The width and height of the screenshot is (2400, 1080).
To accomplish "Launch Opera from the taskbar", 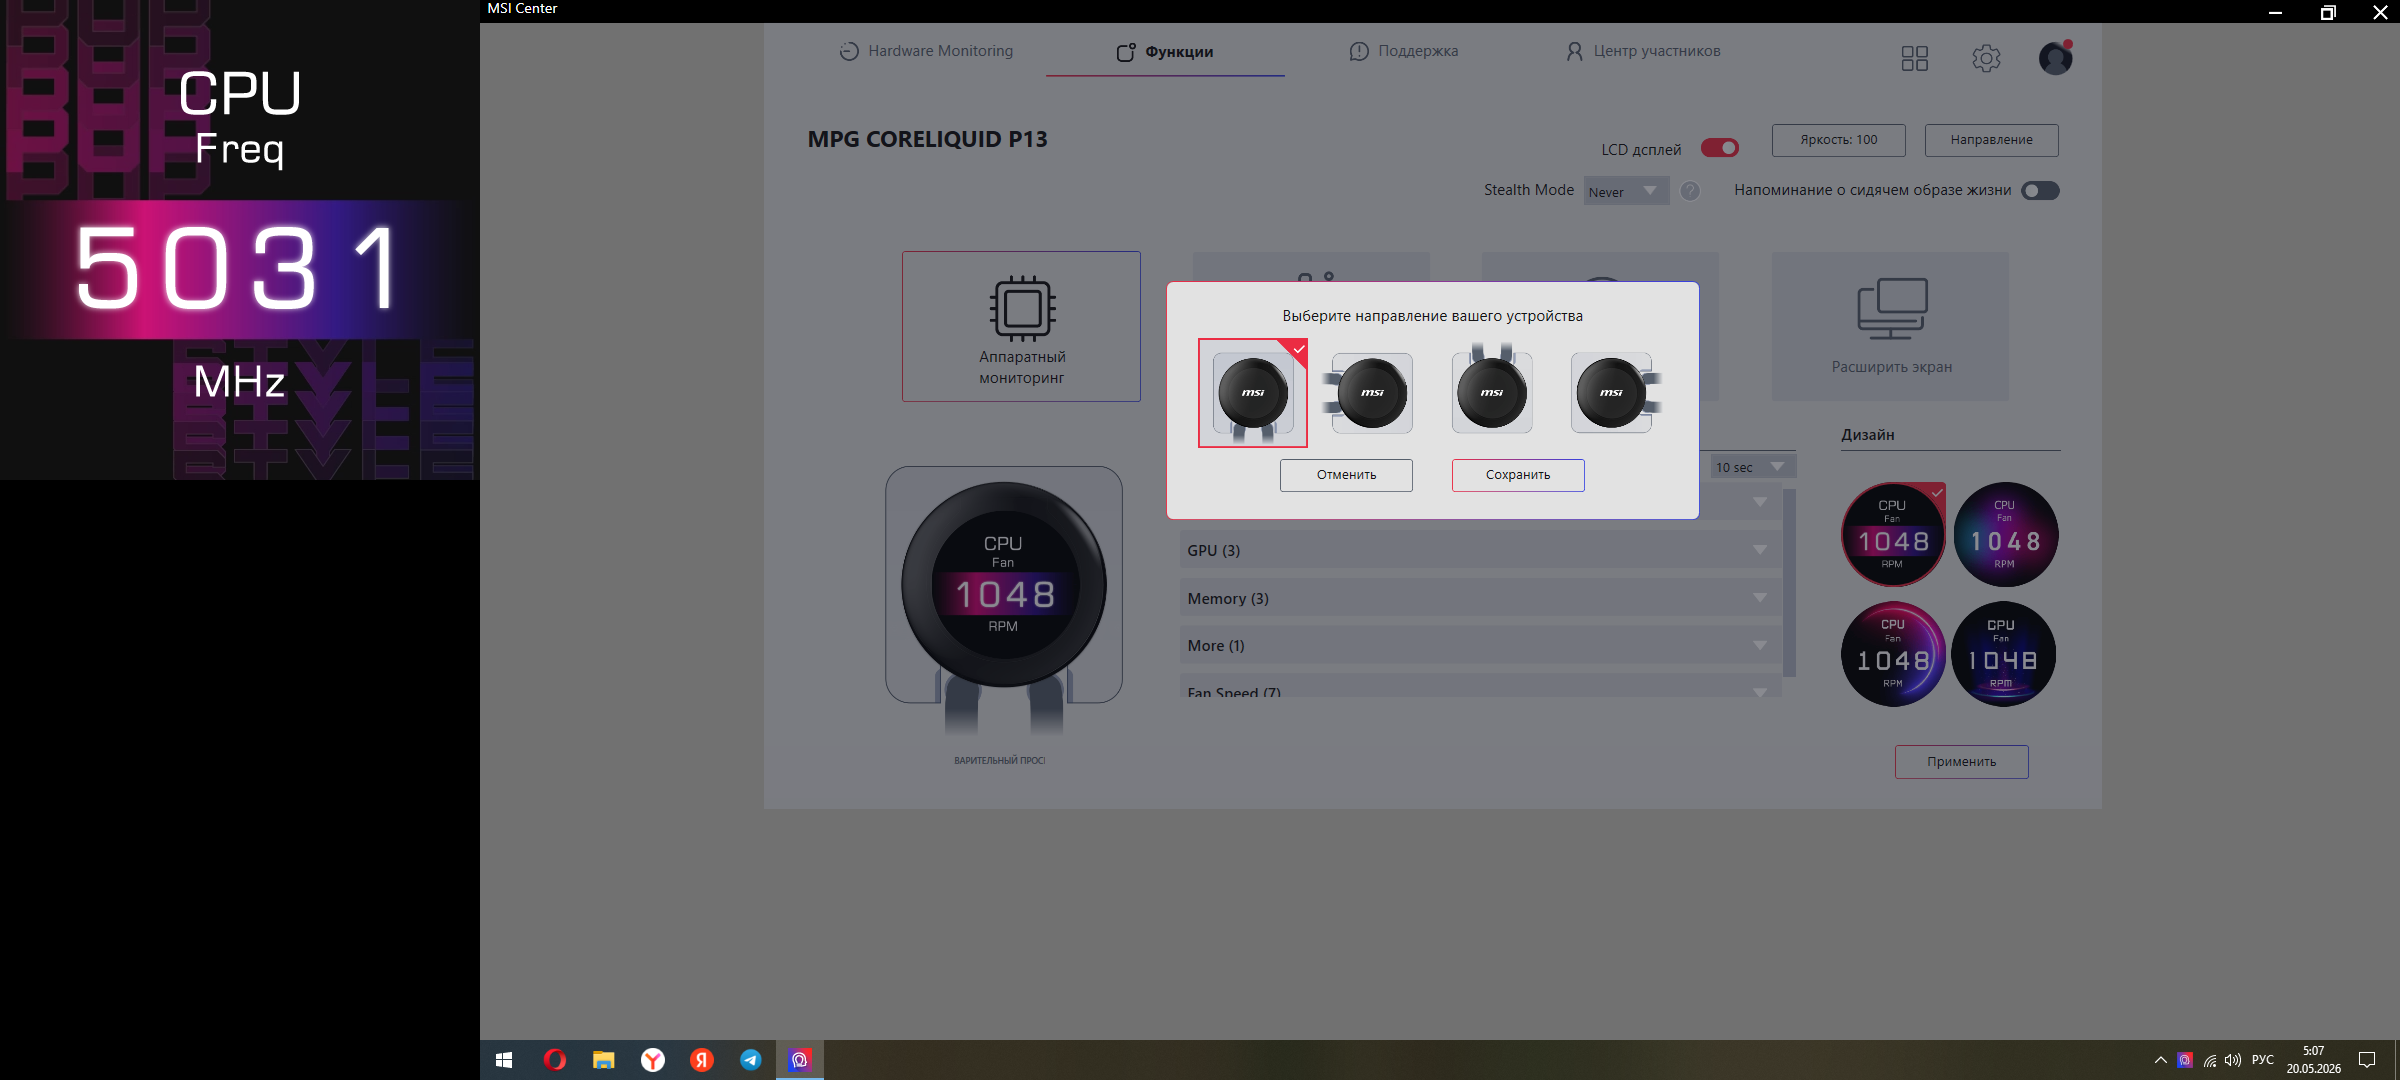I will (554, 1060).
